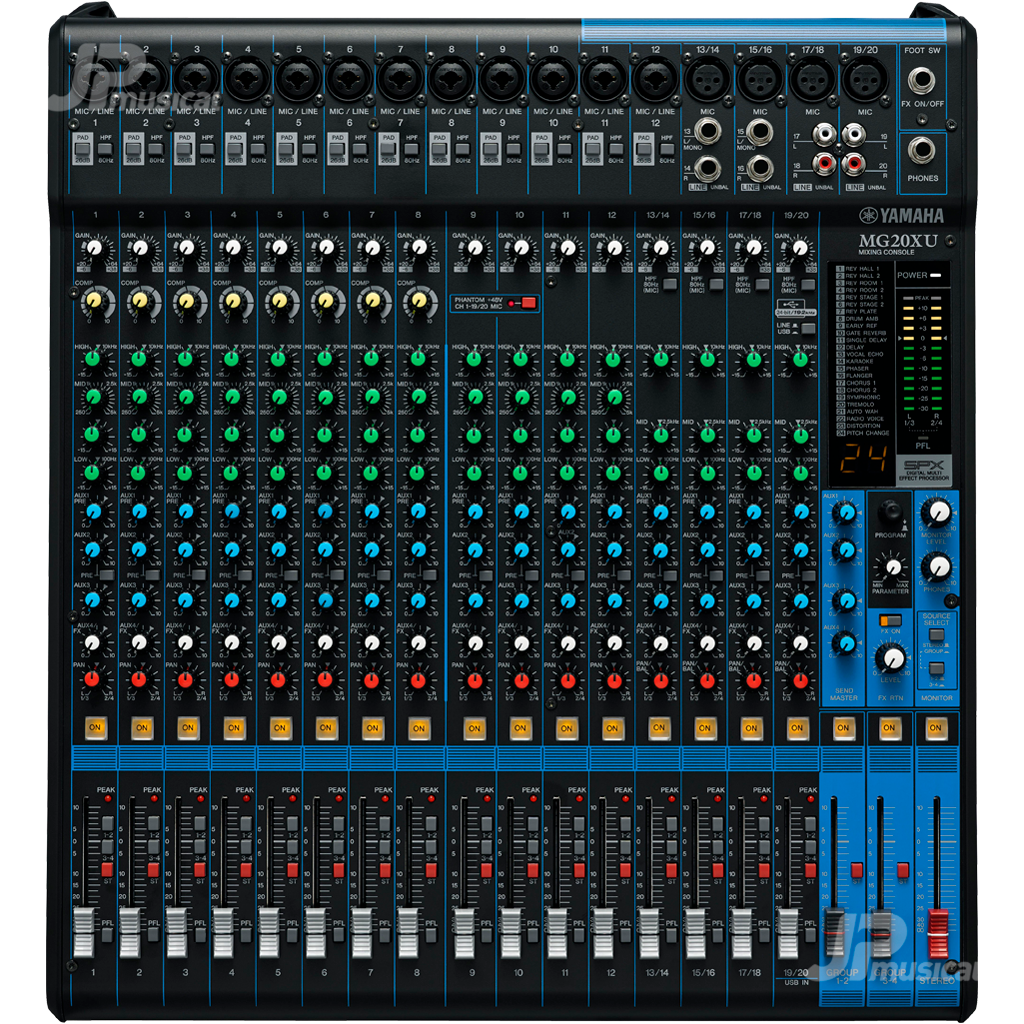Click the 'MG20XU' model name text
Viewport: 1024px width, 1024px height.
pos(897,240)
